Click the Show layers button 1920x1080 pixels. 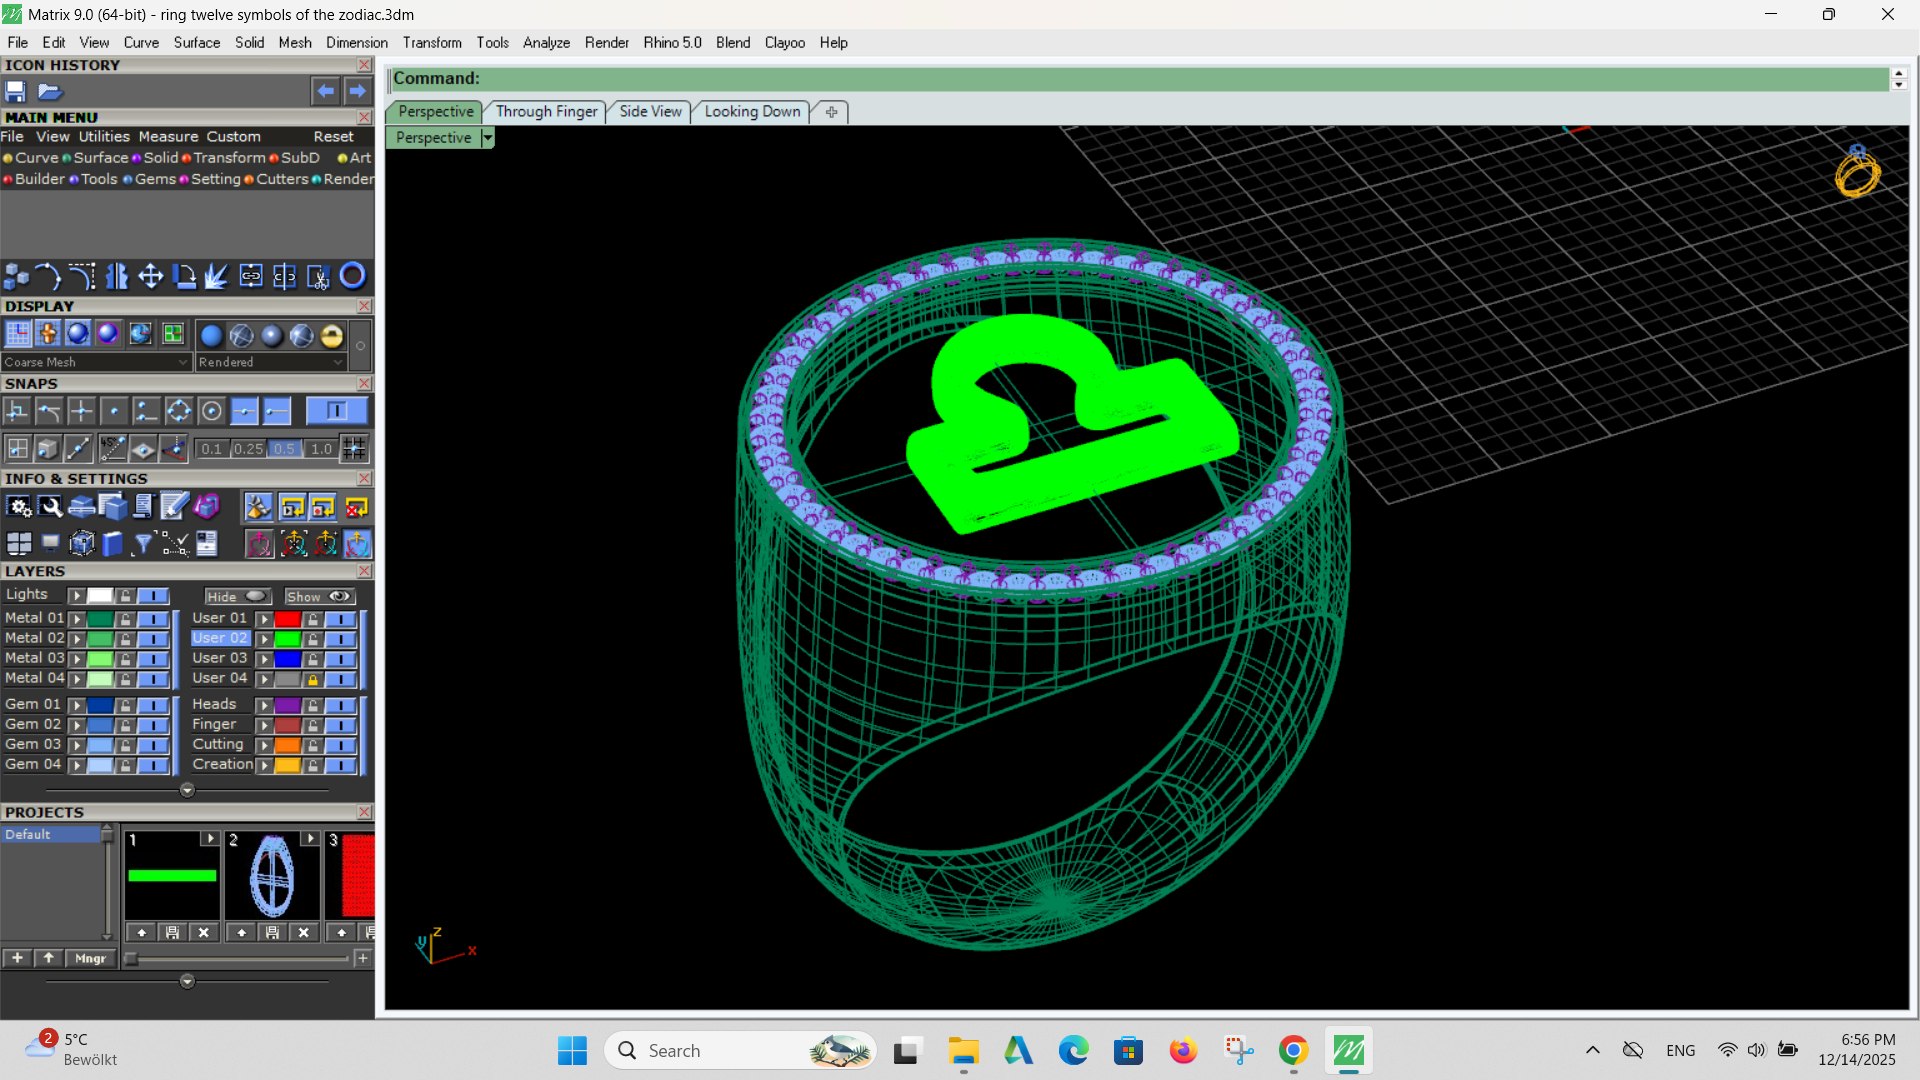tap(320, 597)
